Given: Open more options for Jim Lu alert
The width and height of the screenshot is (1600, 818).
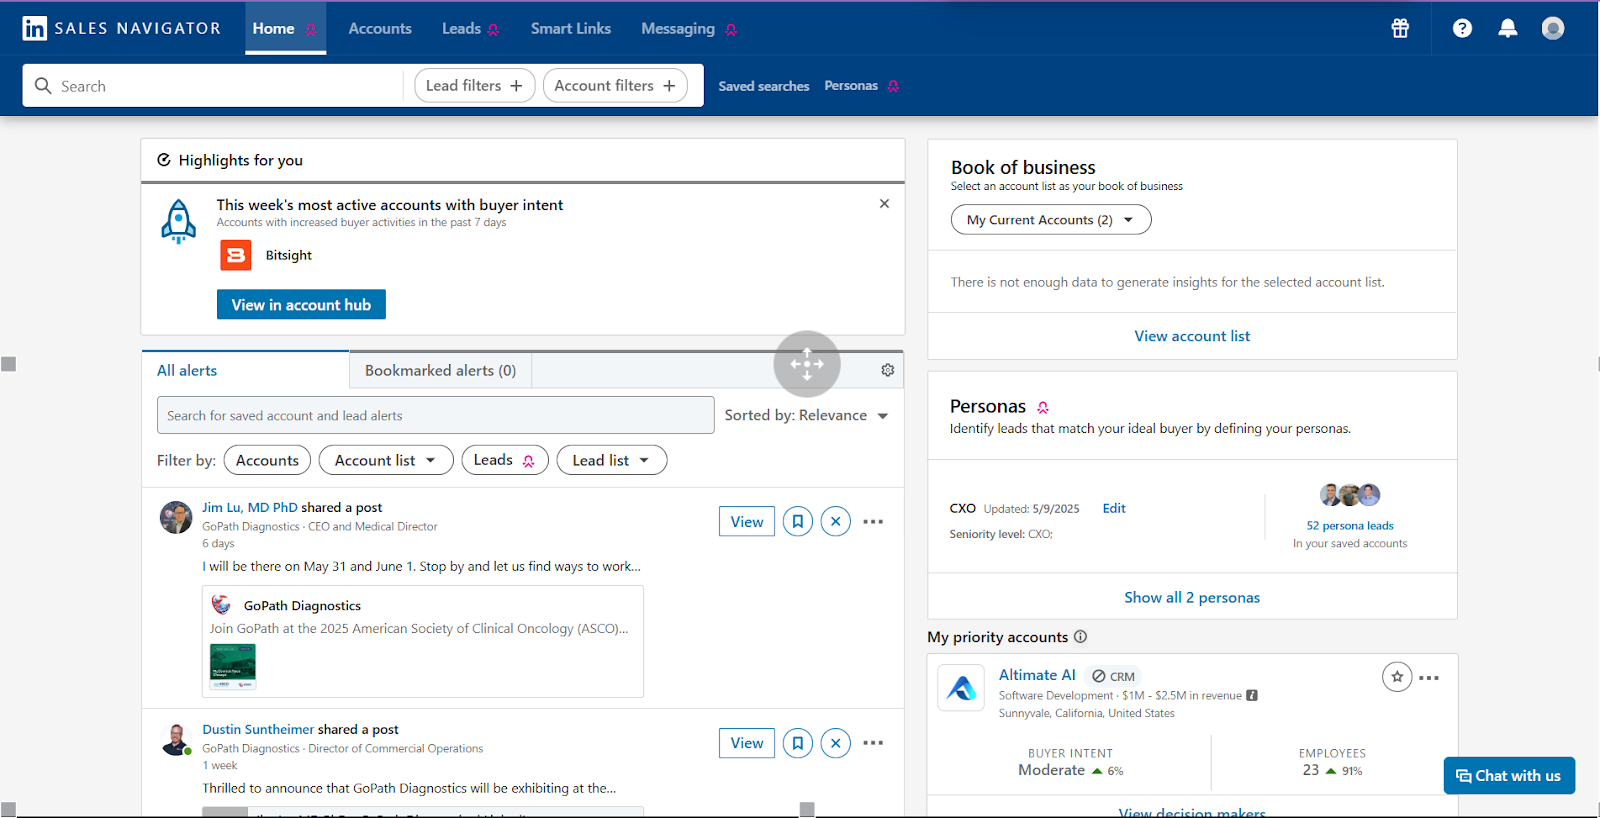Looking at the screenshot, I should pos(873,521).
